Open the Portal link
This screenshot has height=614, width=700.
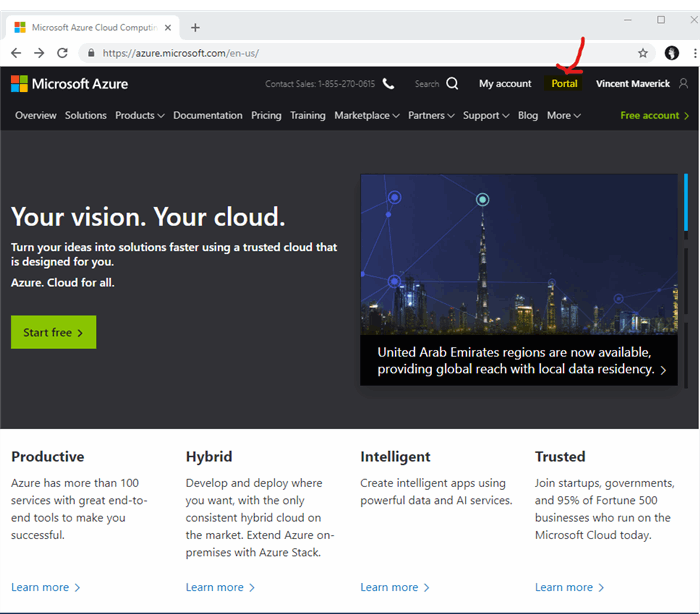pyautogui.click(x=564, y=84)
